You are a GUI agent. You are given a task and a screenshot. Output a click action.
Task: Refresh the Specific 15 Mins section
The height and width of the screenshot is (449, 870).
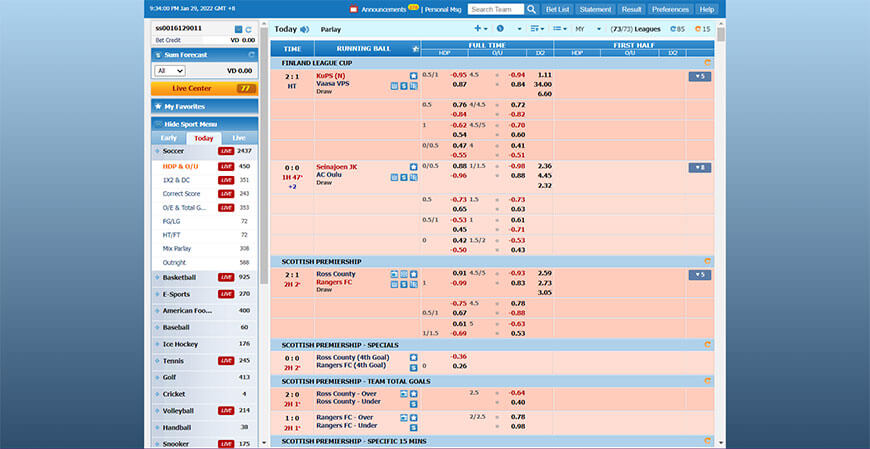click(707, 441)
